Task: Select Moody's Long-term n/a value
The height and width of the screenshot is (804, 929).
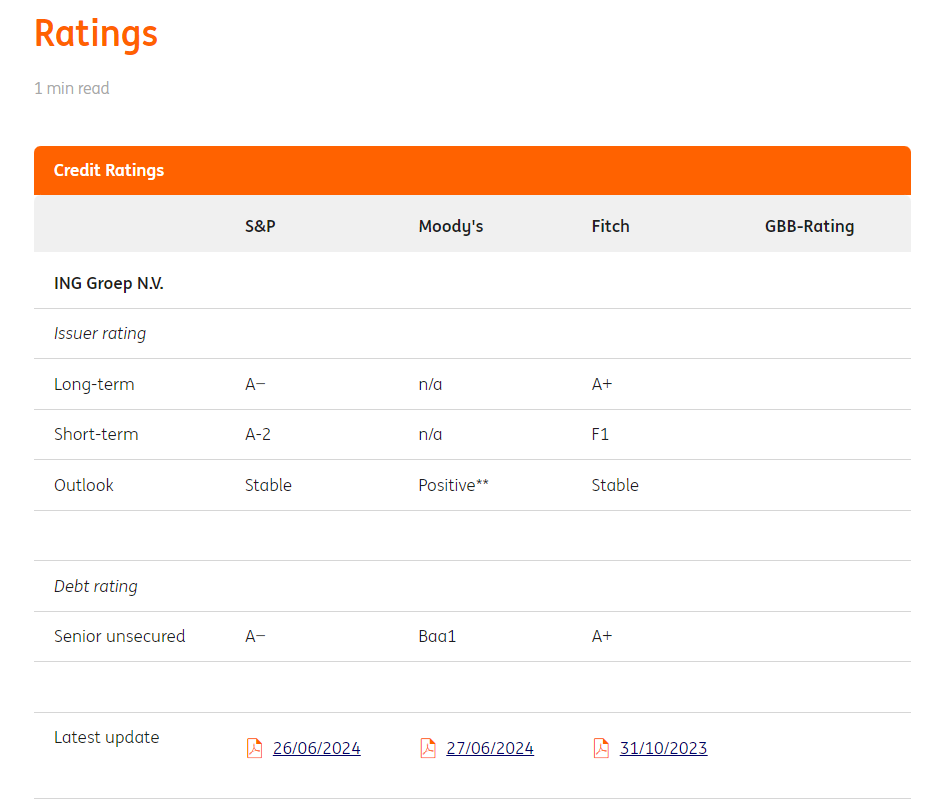Action: click(430, 385)
